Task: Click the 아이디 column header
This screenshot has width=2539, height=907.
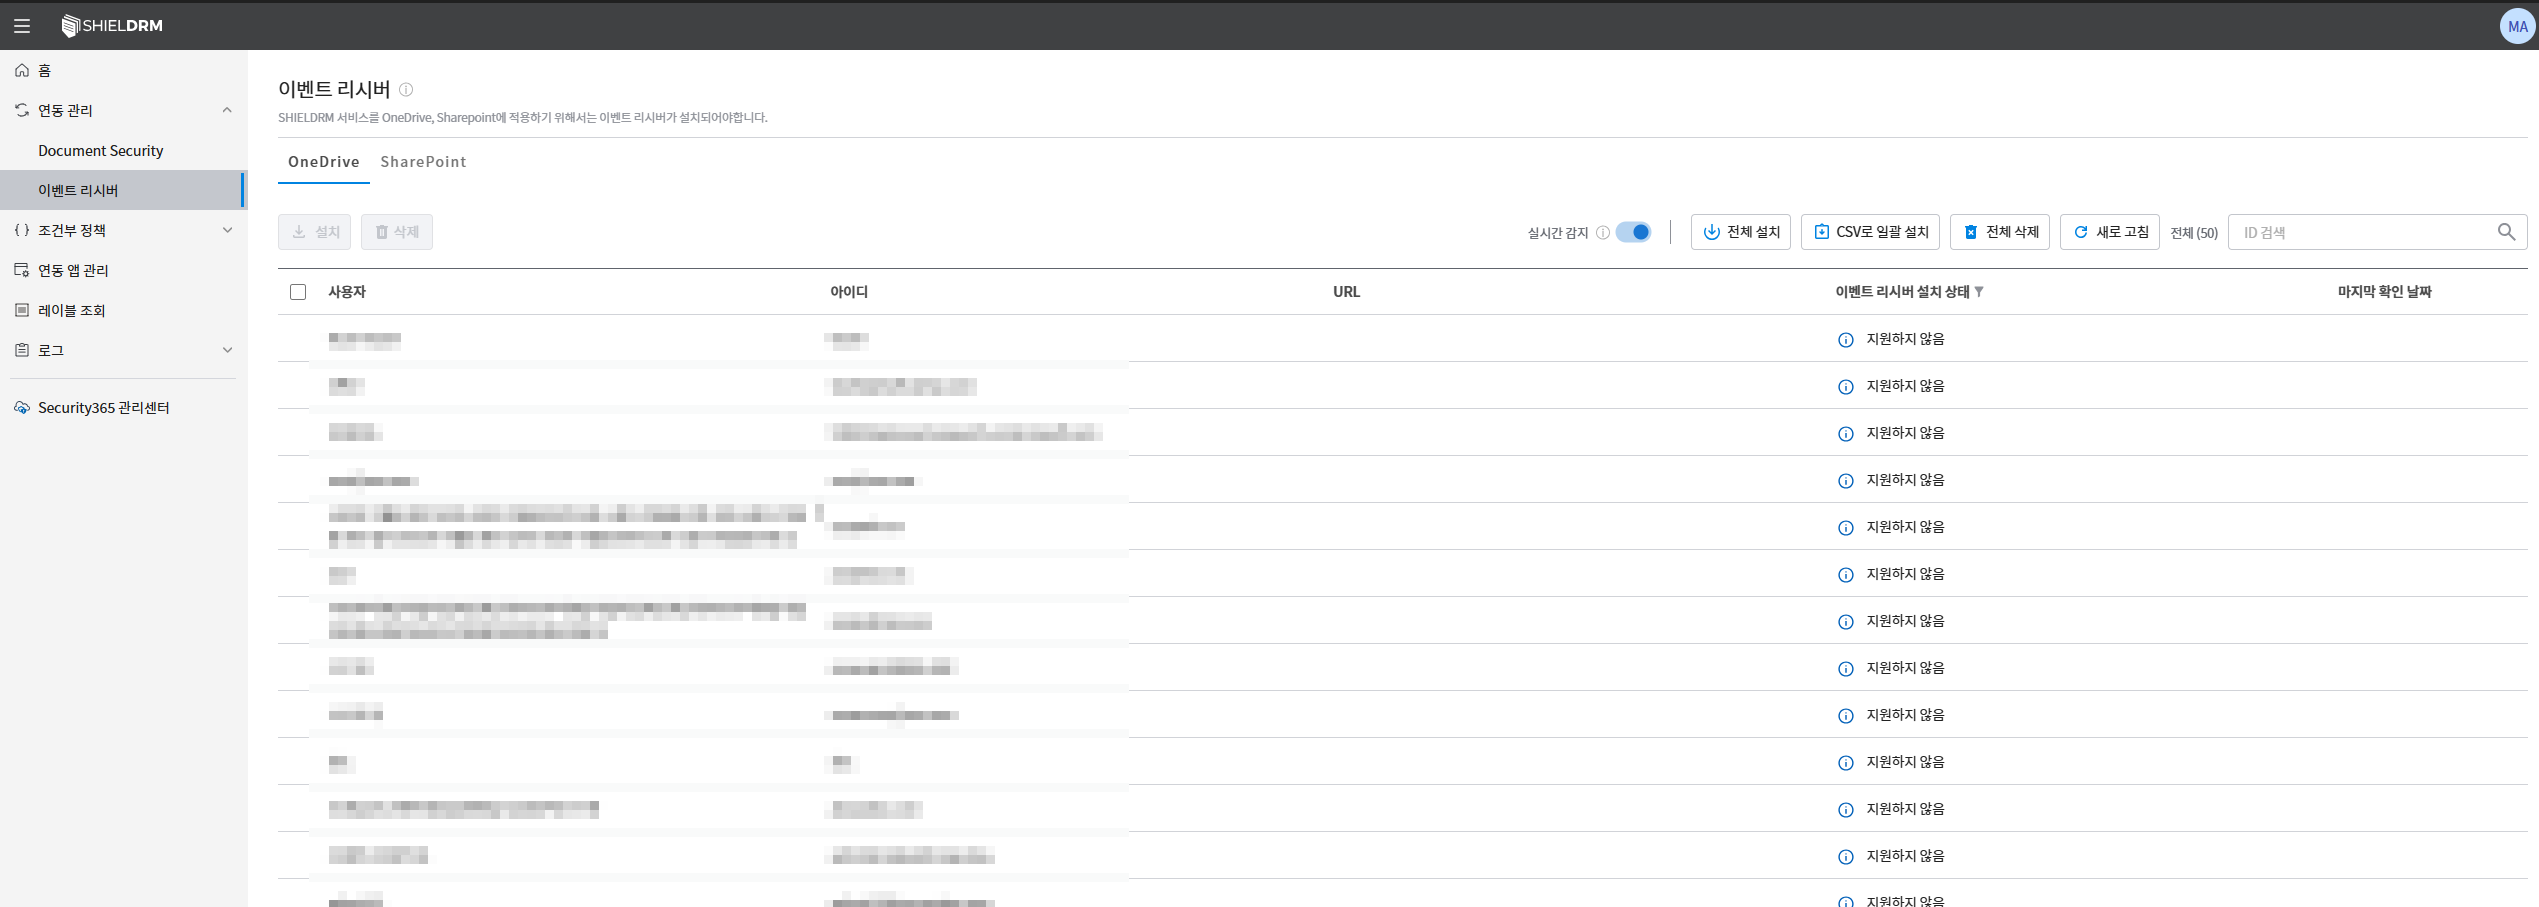Action: pos(849,292)
